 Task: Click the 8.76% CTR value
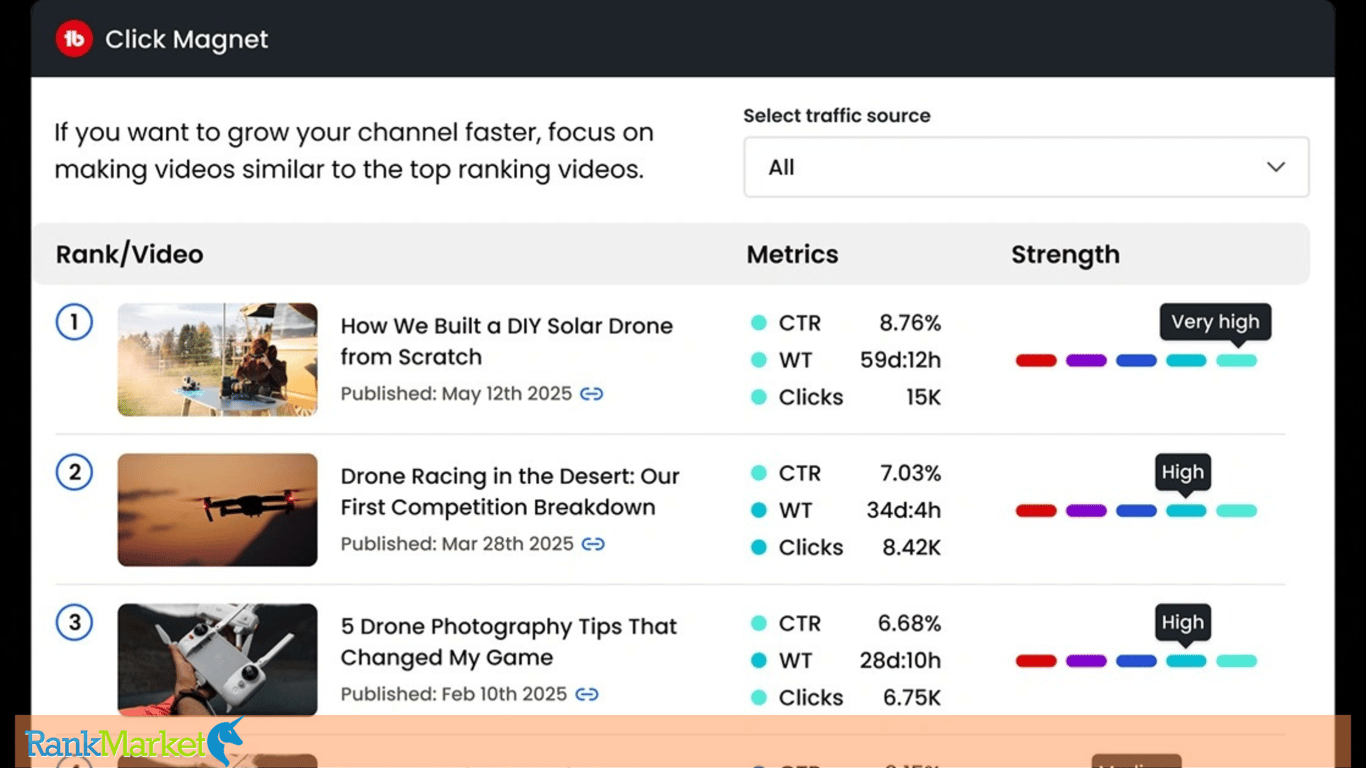910,323
